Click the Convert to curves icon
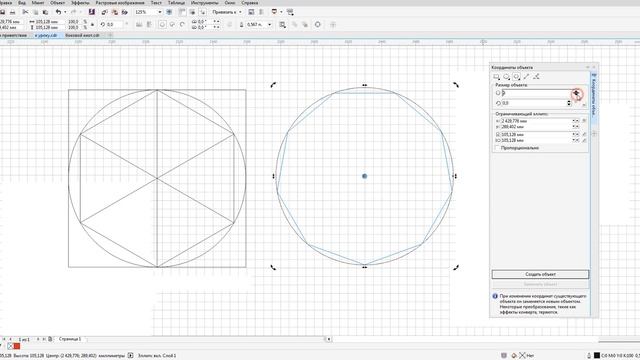 (x=318, y=24)
